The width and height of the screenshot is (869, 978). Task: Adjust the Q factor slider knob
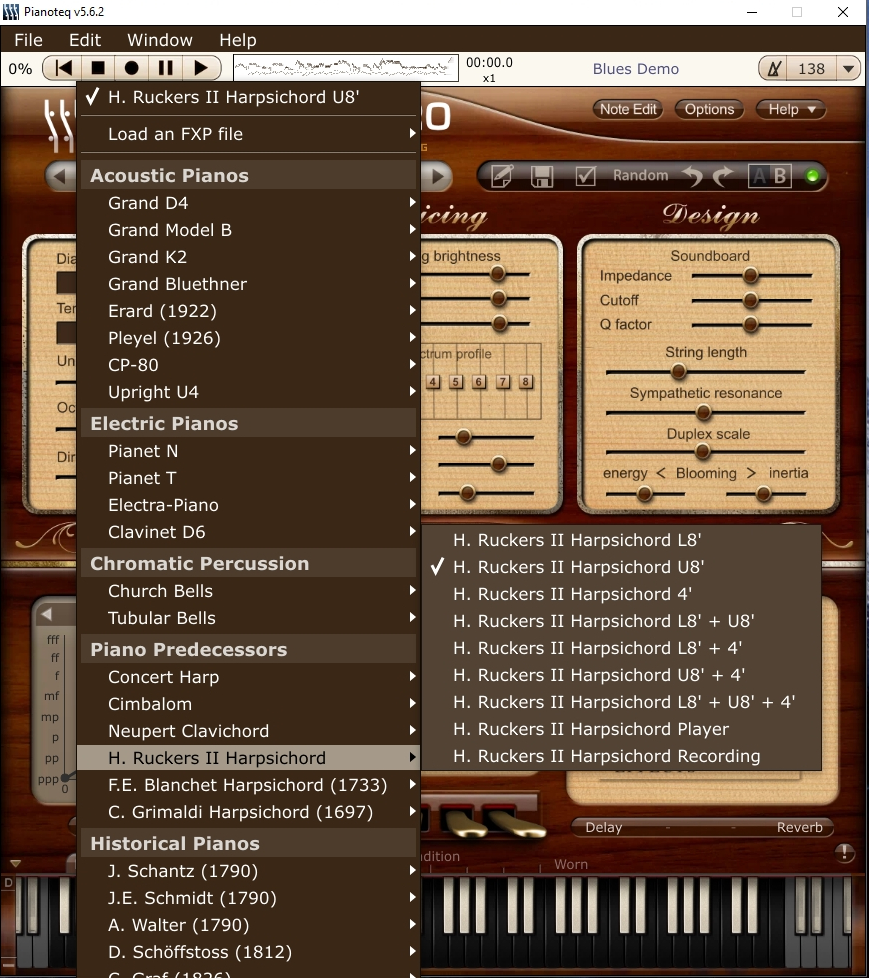pyautogui.click(x=750, y=324)
